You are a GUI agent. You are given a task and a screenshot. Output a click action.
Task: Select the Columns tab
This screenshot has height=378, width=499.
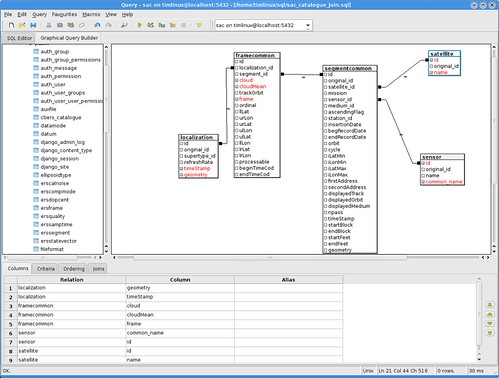coord(18,268)
